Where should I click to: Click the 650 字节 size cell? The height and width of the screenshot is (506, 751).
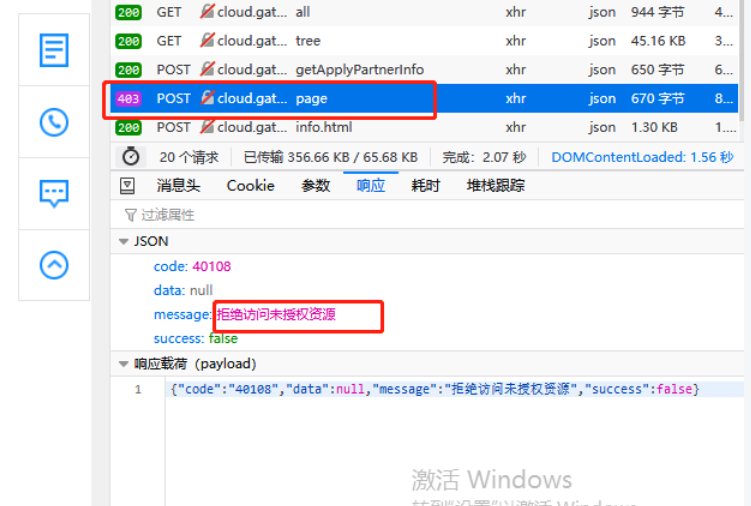coord(658,69)
